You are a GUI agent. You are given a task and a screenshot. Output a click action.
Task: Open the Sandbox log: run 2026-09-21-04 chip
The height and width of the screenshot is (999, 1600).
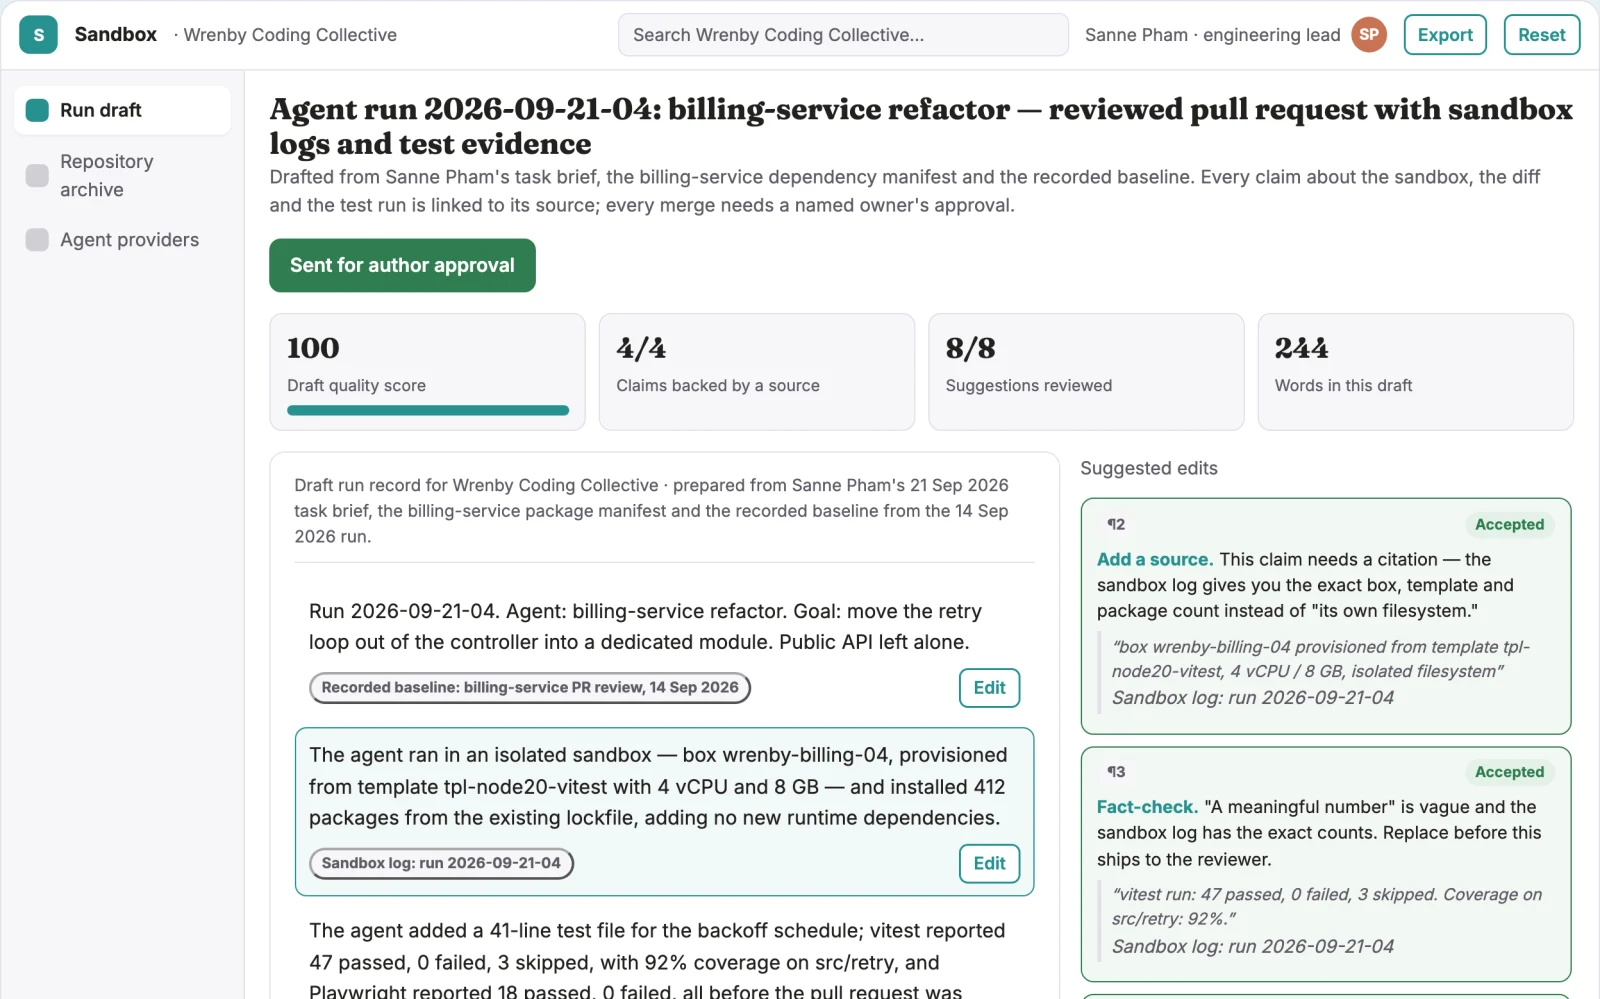tap(441, 863)
